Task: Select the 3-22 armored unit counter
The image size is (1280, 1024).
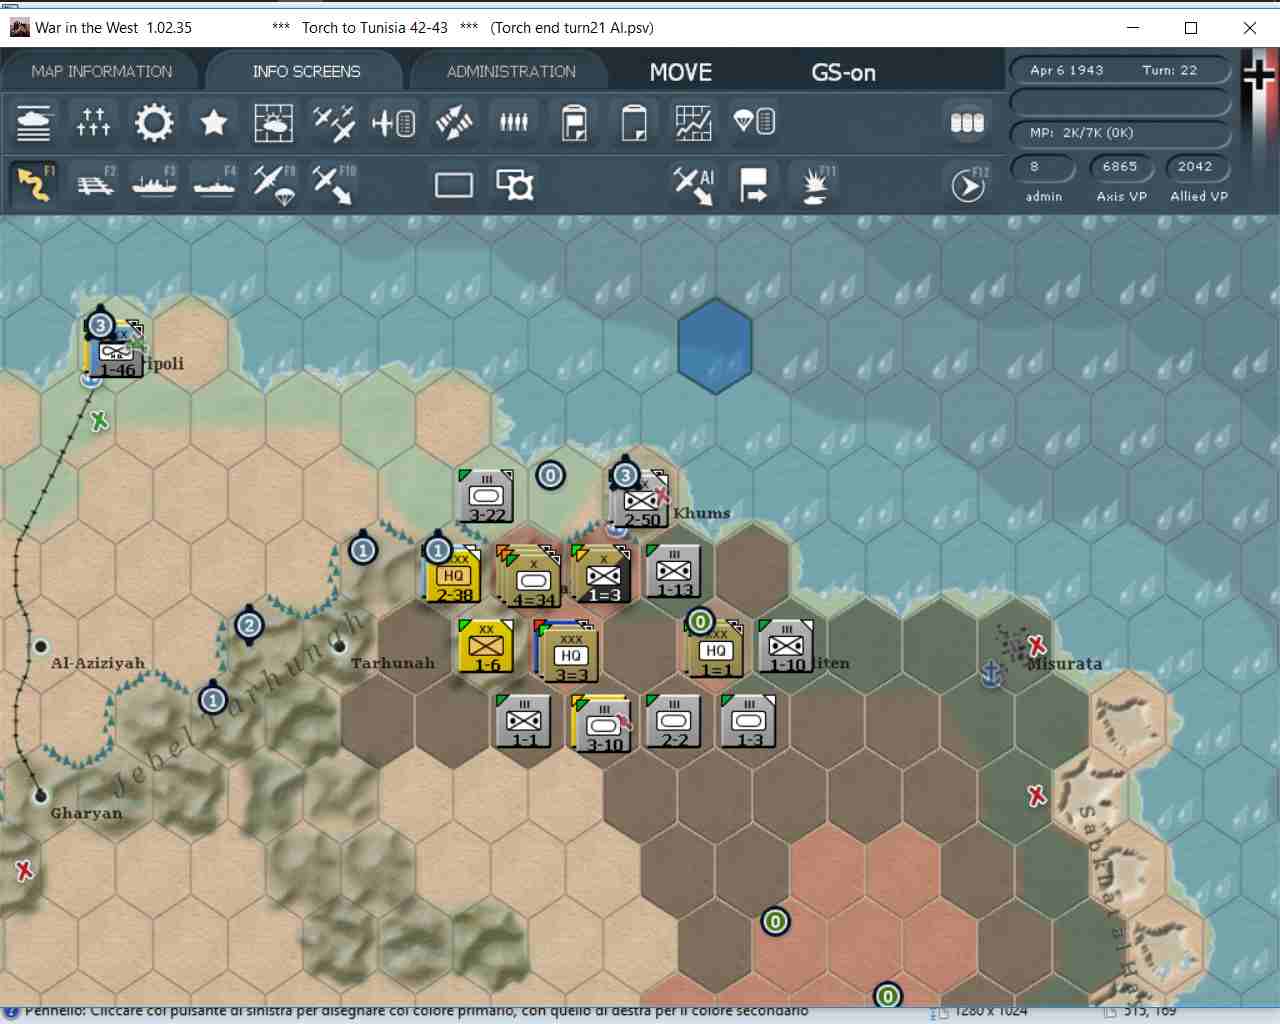Action: point(487,496)
